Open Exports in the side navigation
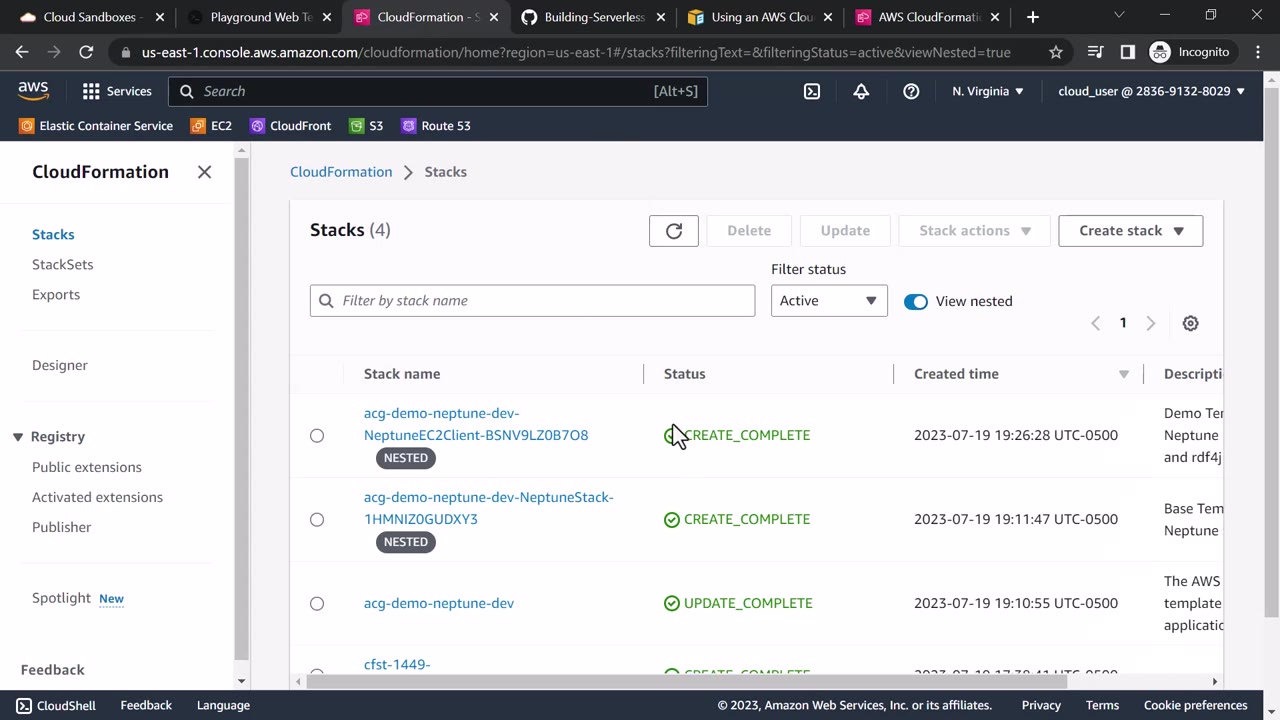The height and width of the screenshot is (720, 1280). click(56, 294)
